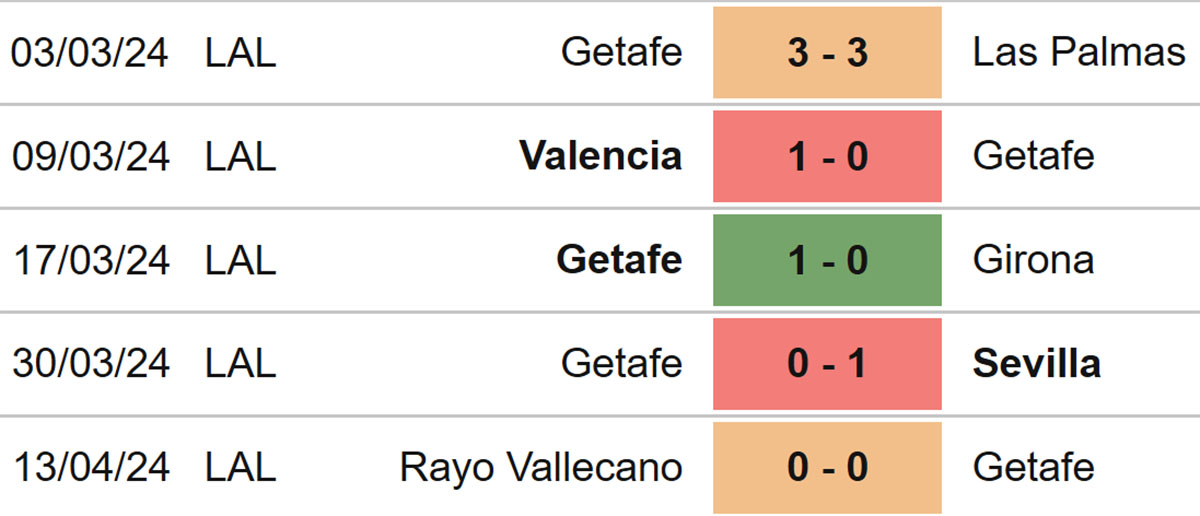Viewport: 1200px width, 516px height.
Task: Click the Rayo Vallecano team name
Action: click(541, 468)
